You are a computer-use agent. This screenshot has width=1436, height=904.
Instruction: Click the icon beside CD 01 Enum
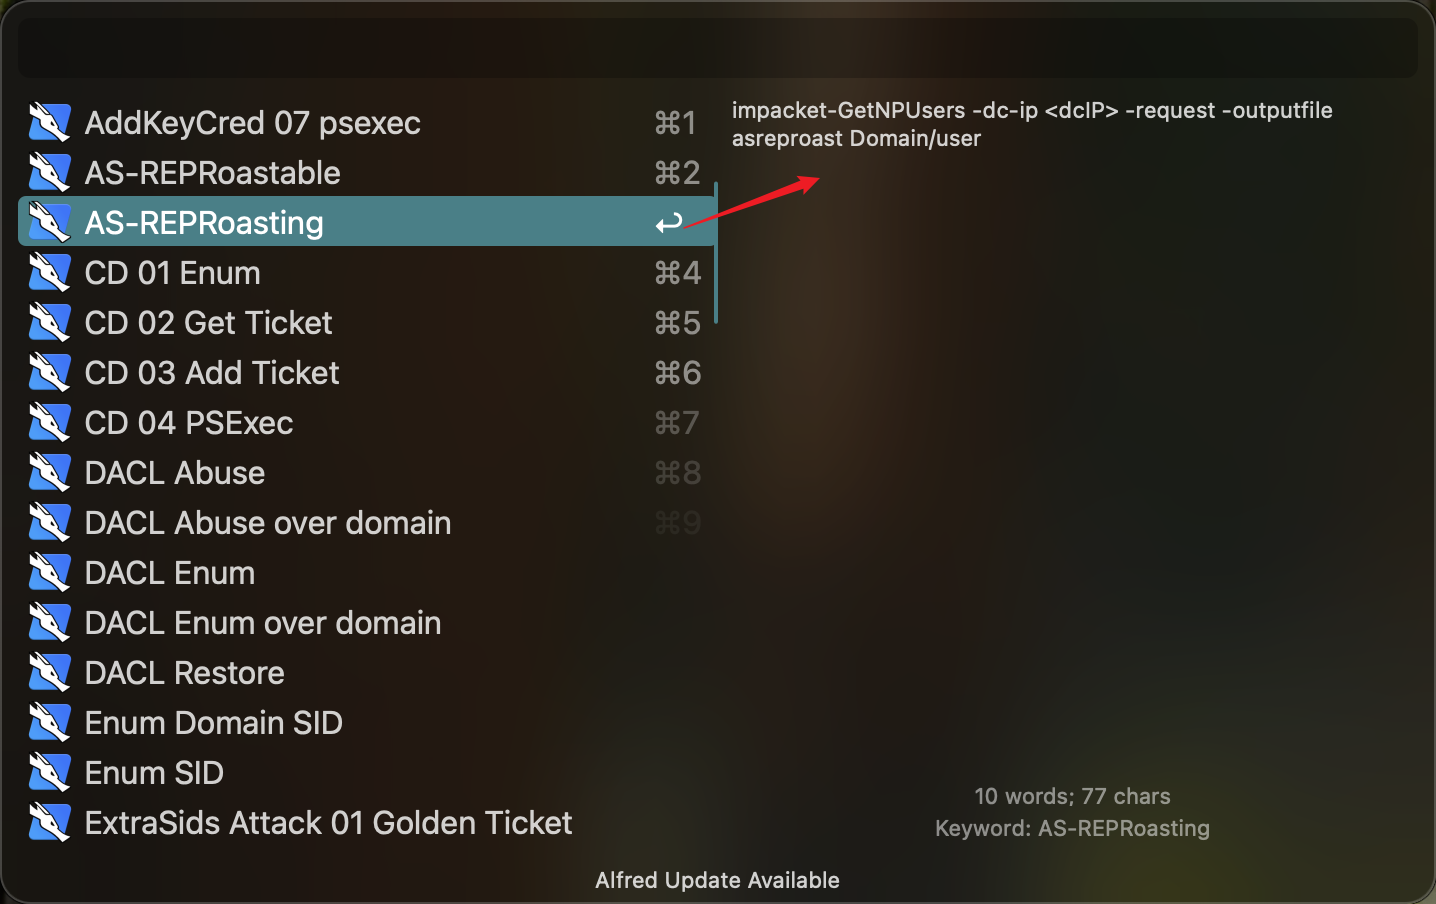point(49,273)
